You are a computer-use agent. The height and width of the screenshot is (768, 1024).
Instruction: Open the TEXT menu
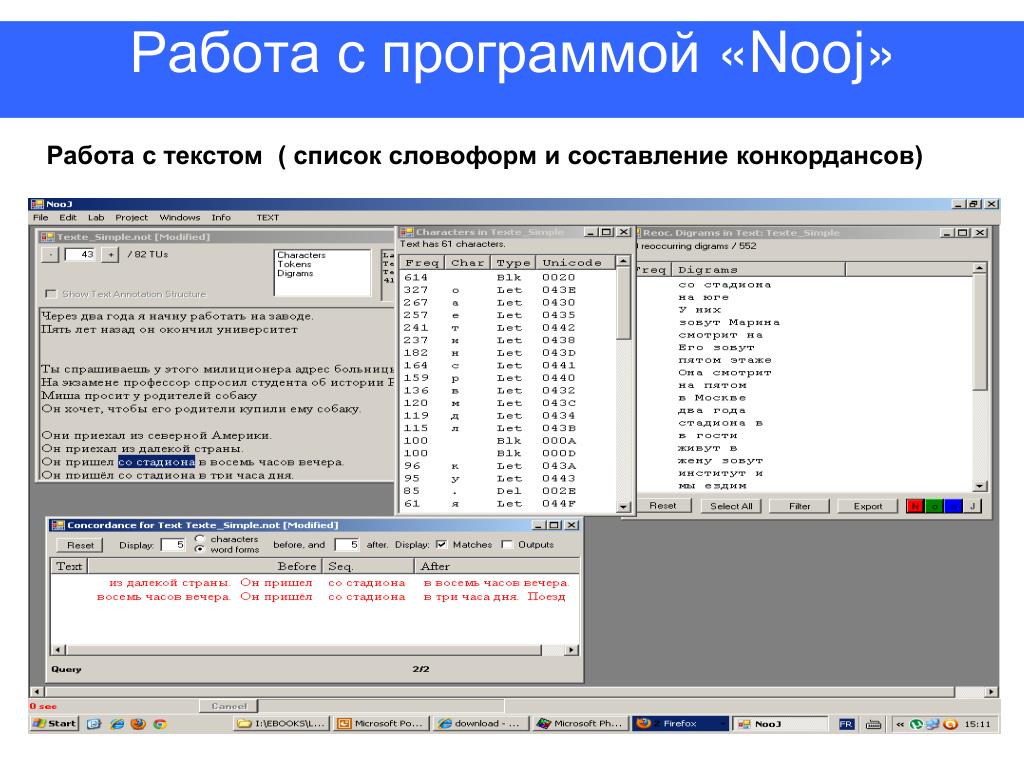pos(267,217)
